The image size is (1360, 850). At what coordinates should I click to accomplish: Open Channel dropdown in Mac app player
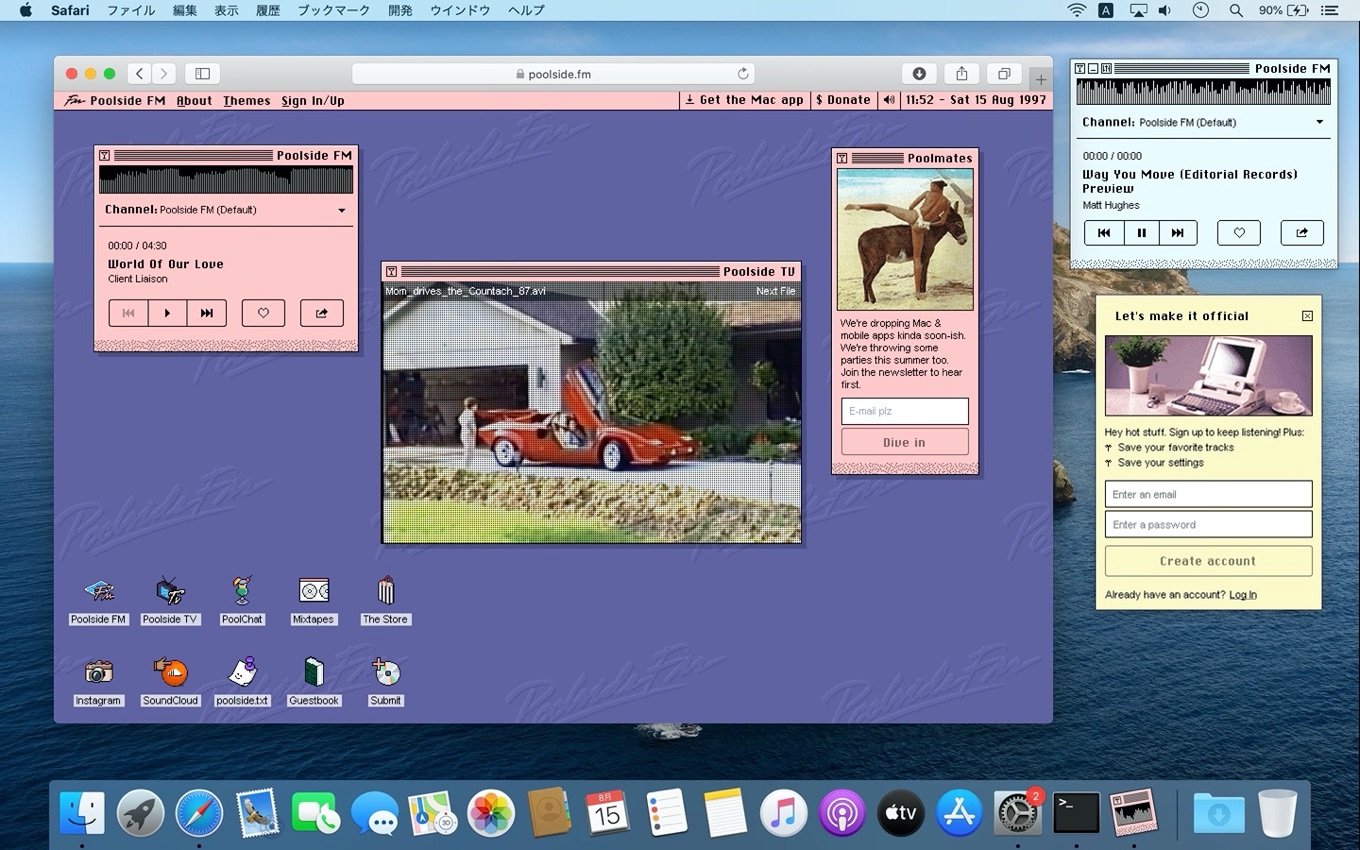(1203, 122)
